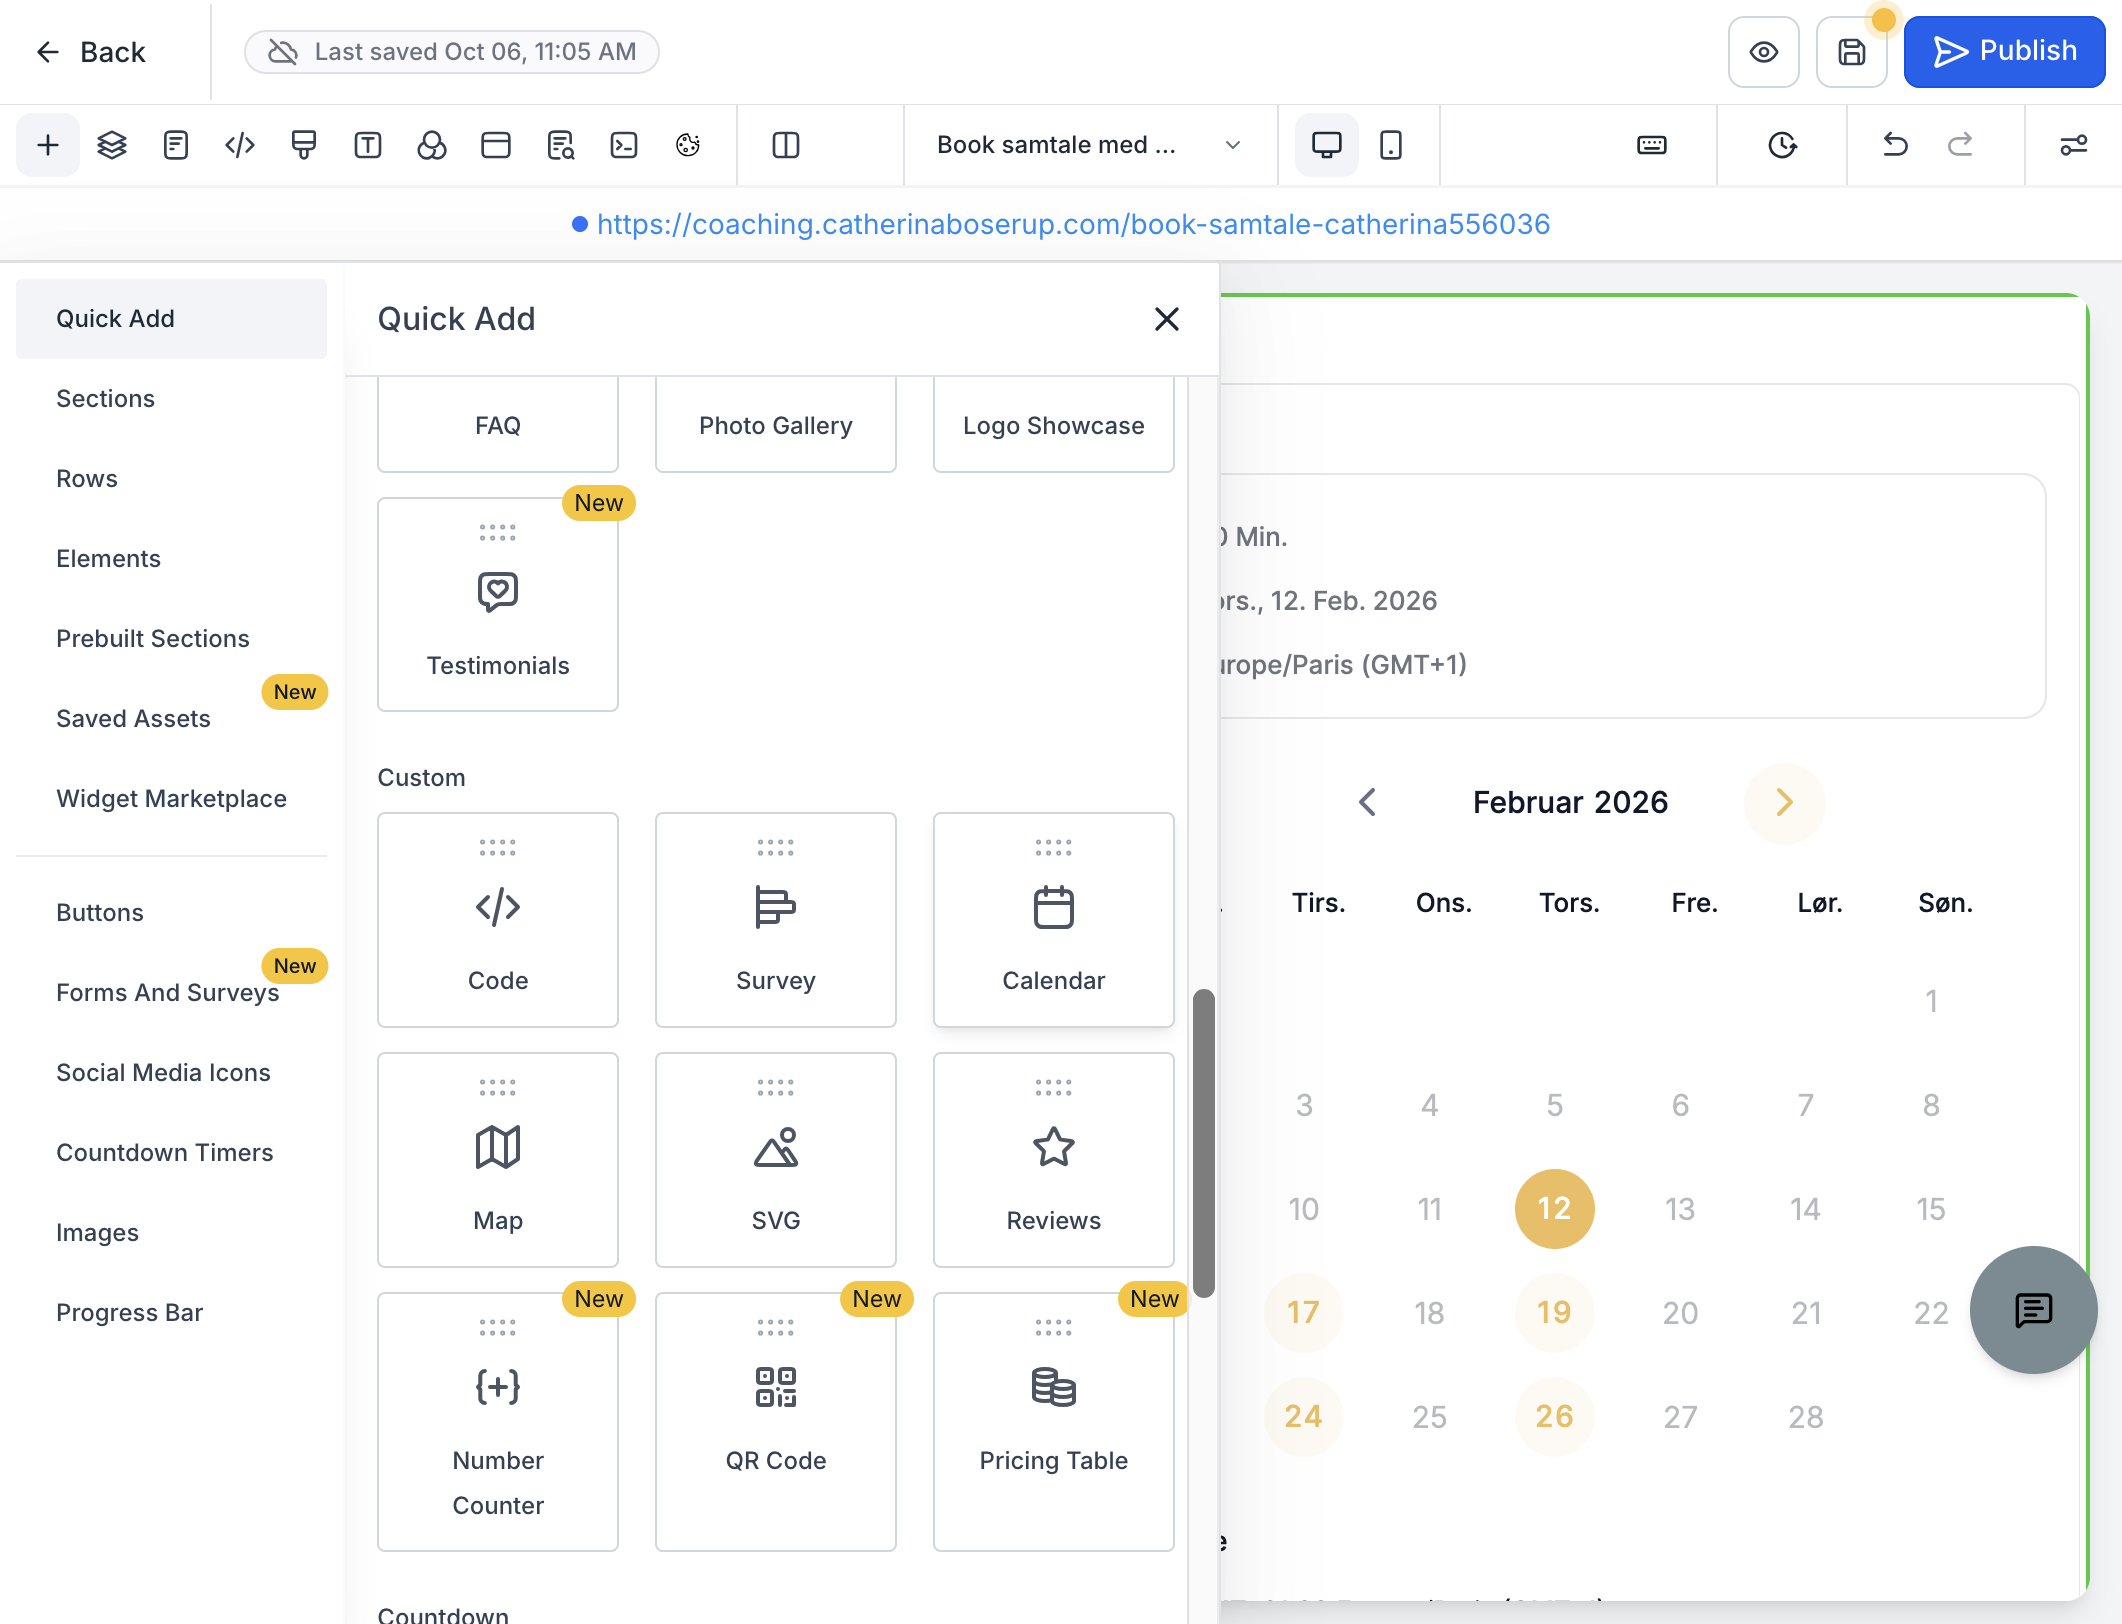Toggle the split column layout icon

coord(786,145)
